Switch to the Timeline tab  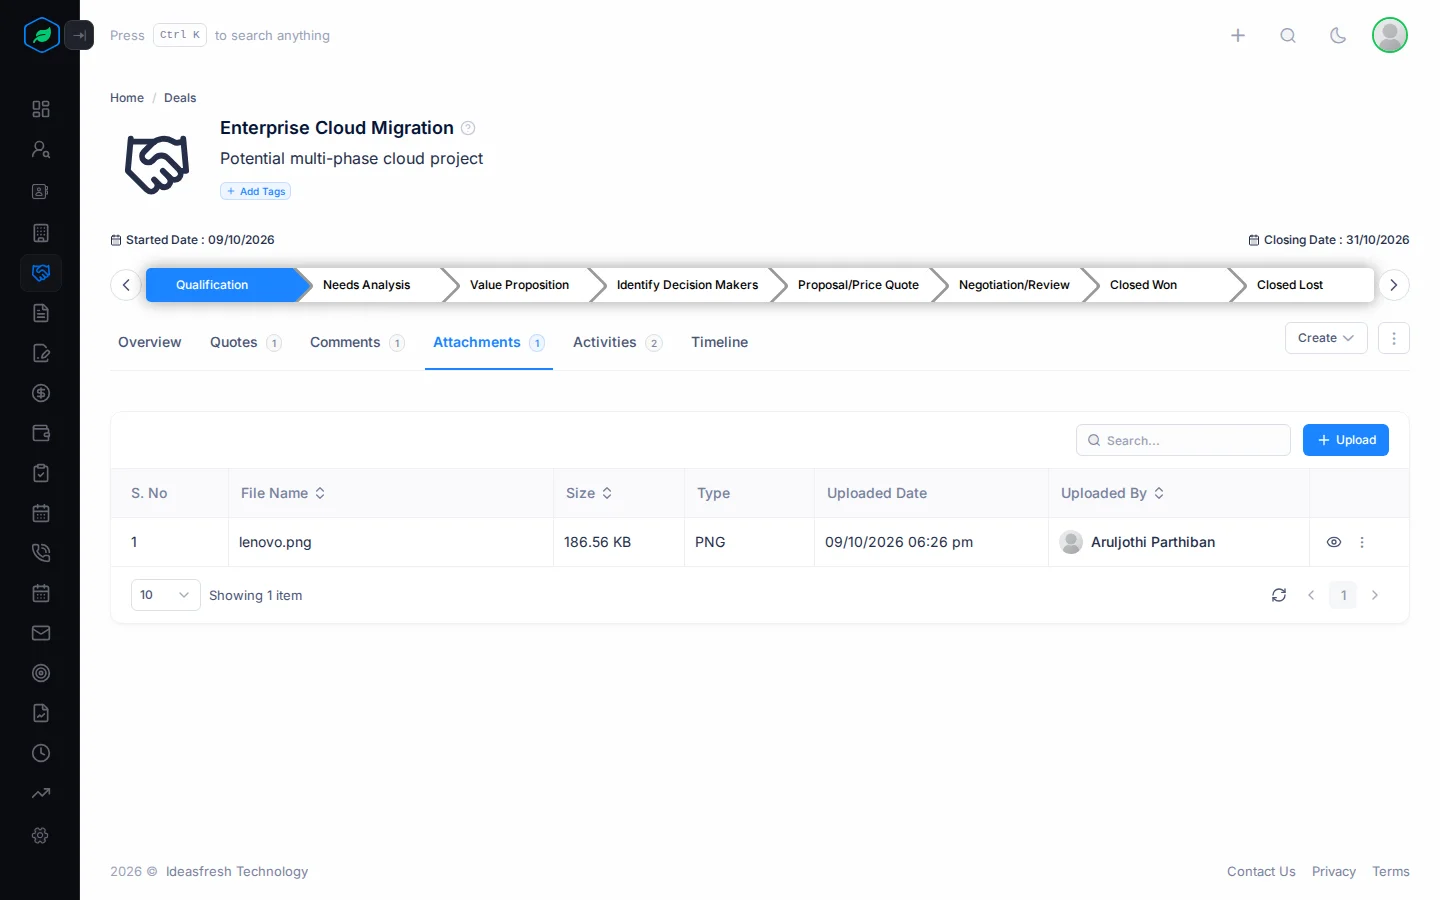(720, 342)
